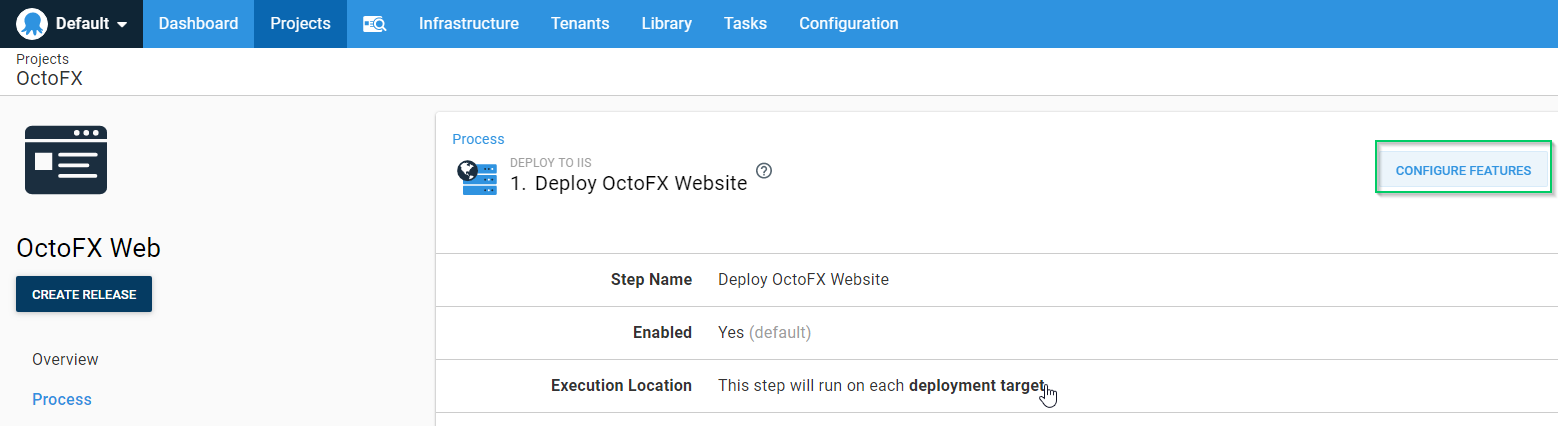Image resolution: width=1558 pixels, height=426 pixels.
Task: Go to the Dashboard tab
Action: pos(198,24)
